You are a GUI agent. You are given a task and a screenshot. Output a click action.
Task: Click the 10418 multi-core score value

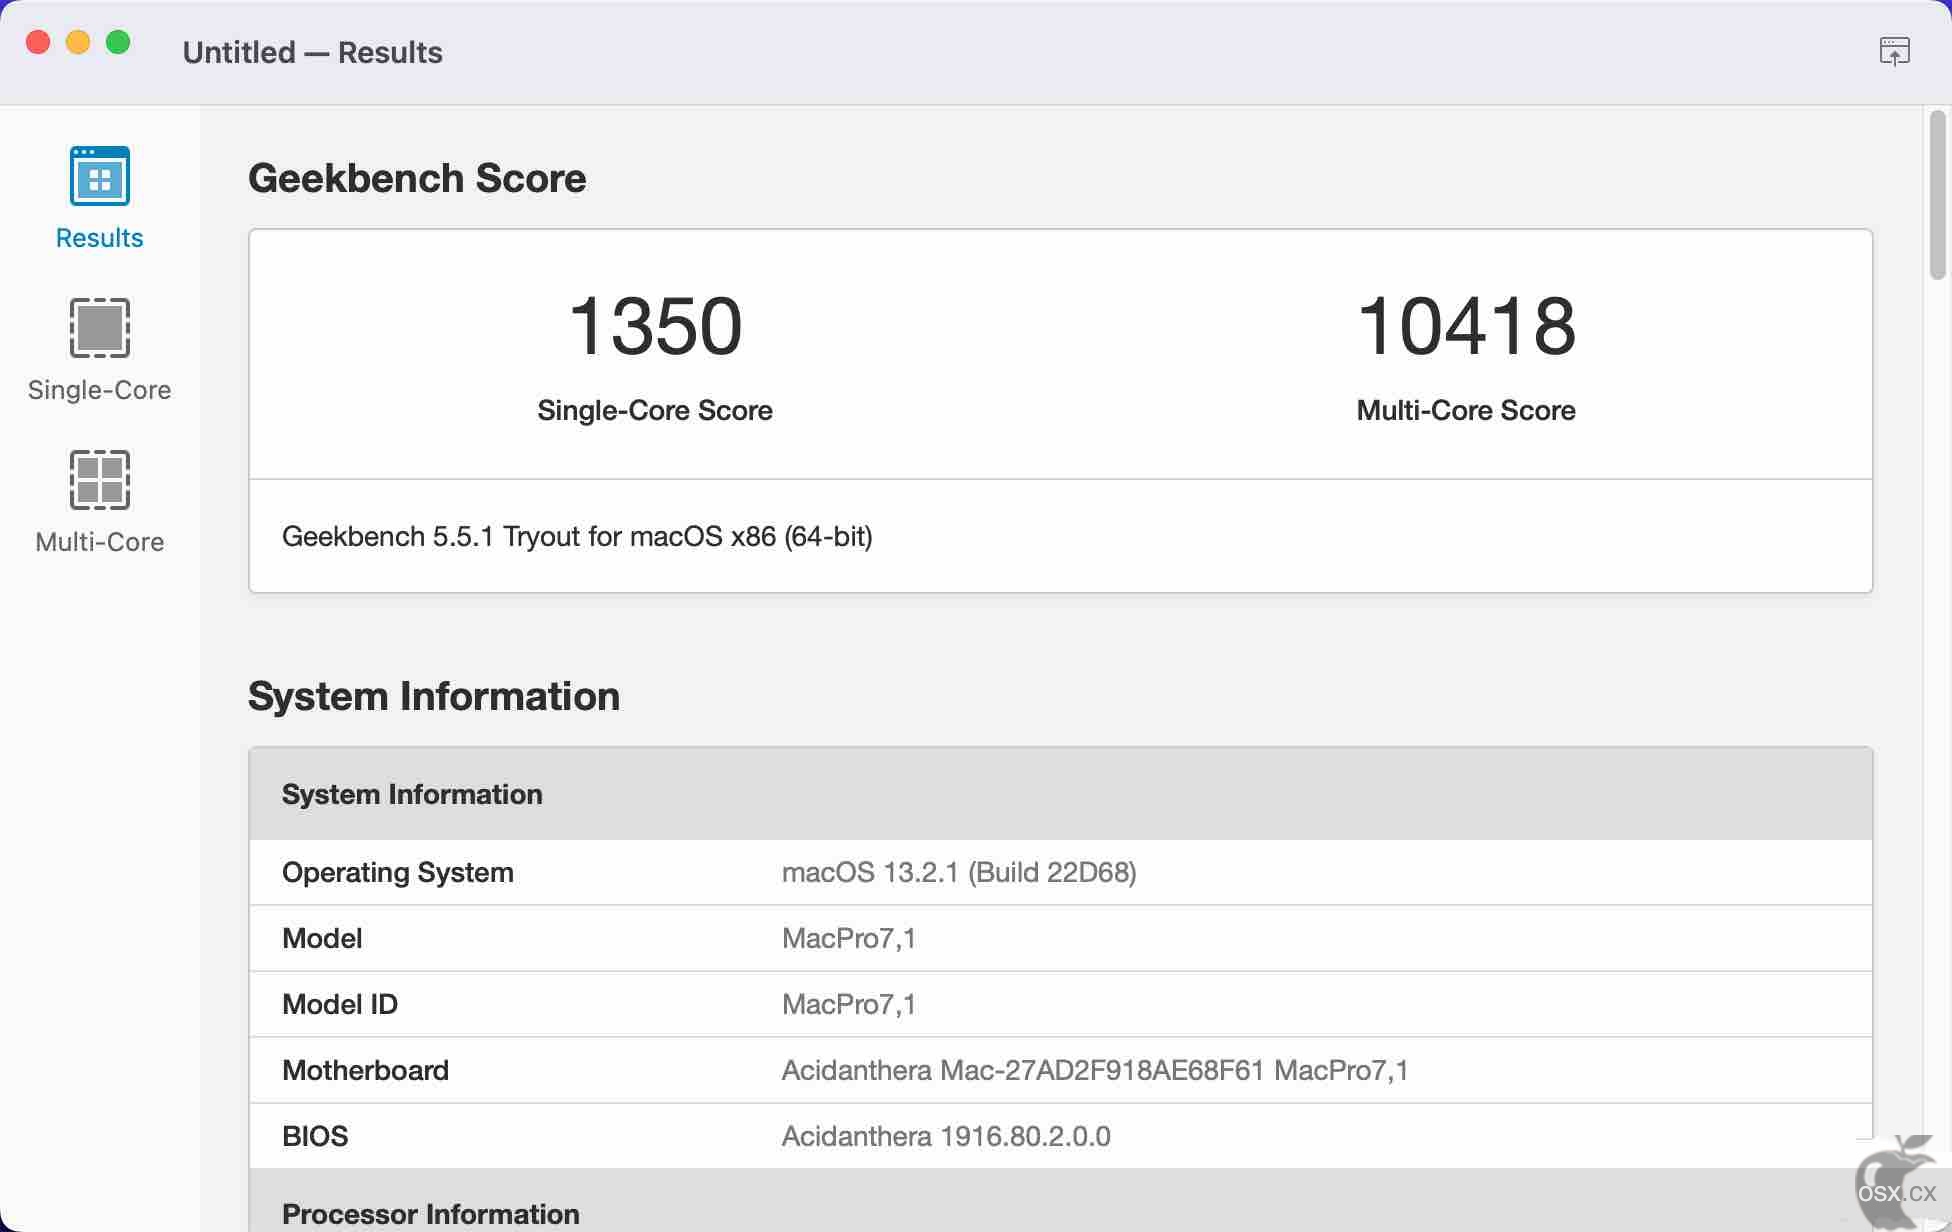click(1466, 326)
